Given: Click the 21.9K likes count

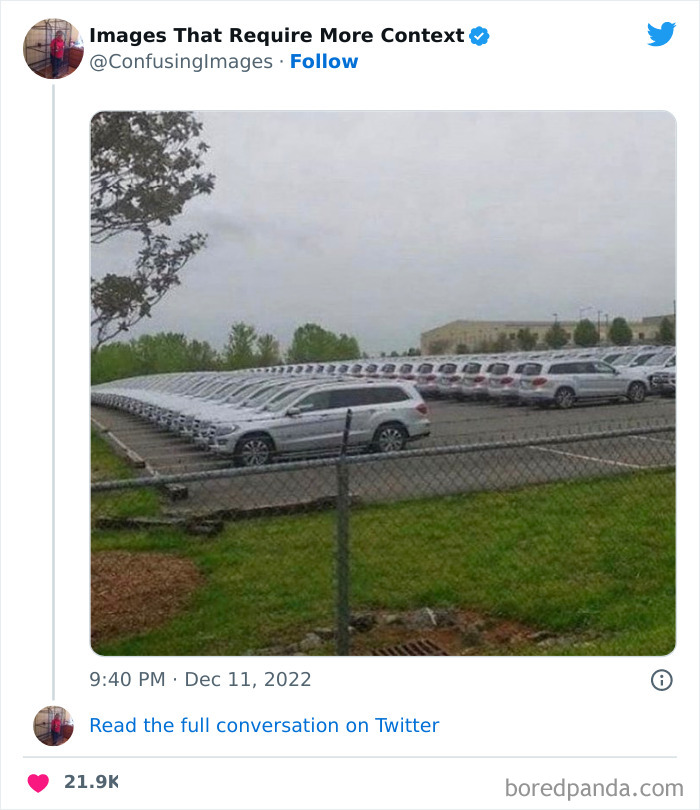Looking at the screenshot, I should 91,782.
